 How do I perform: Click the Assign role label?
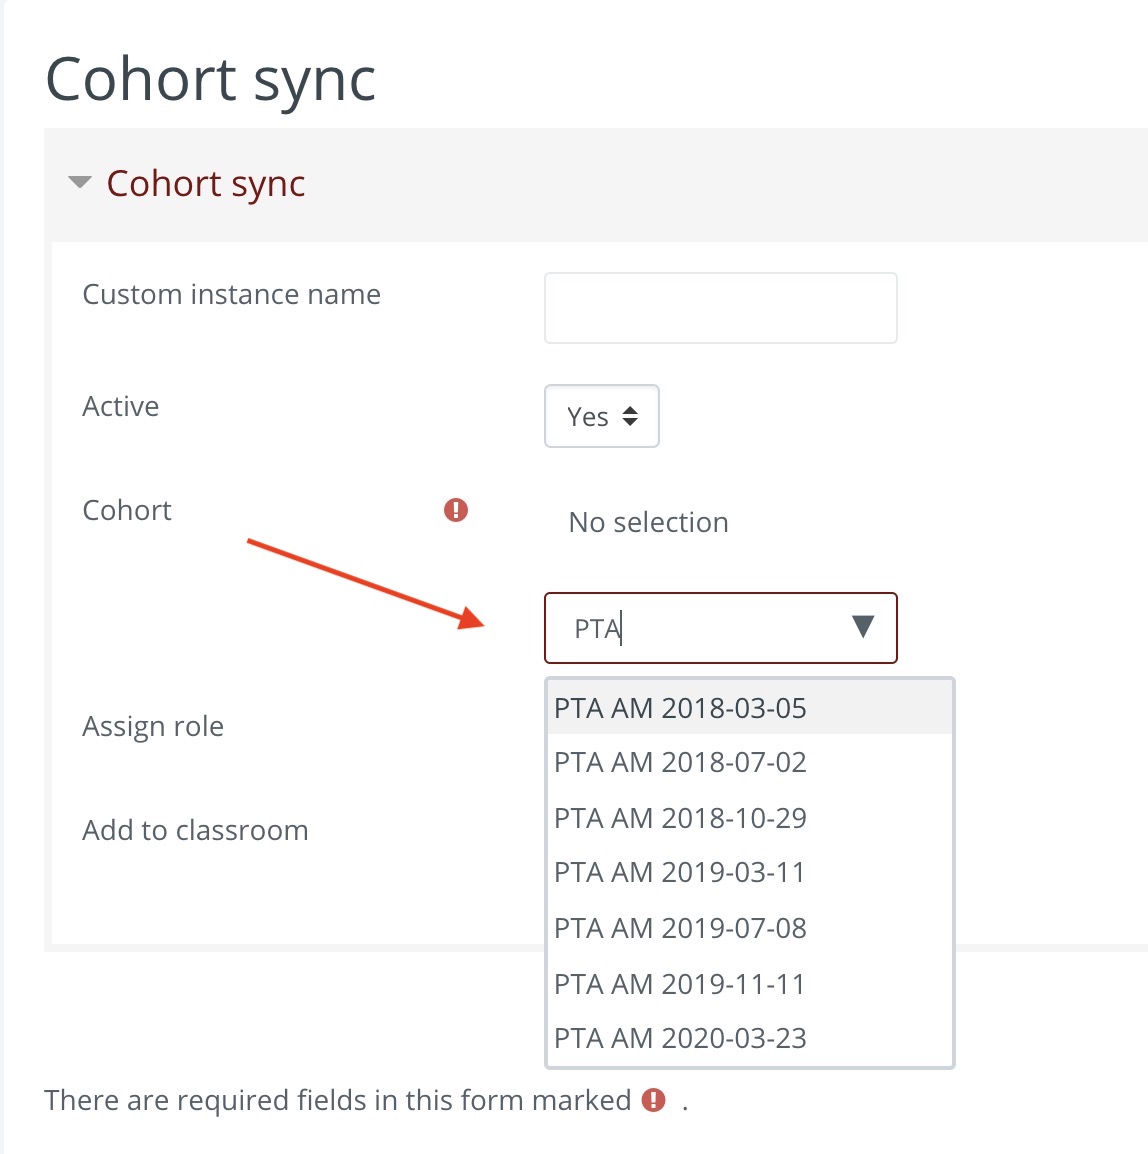153,726
